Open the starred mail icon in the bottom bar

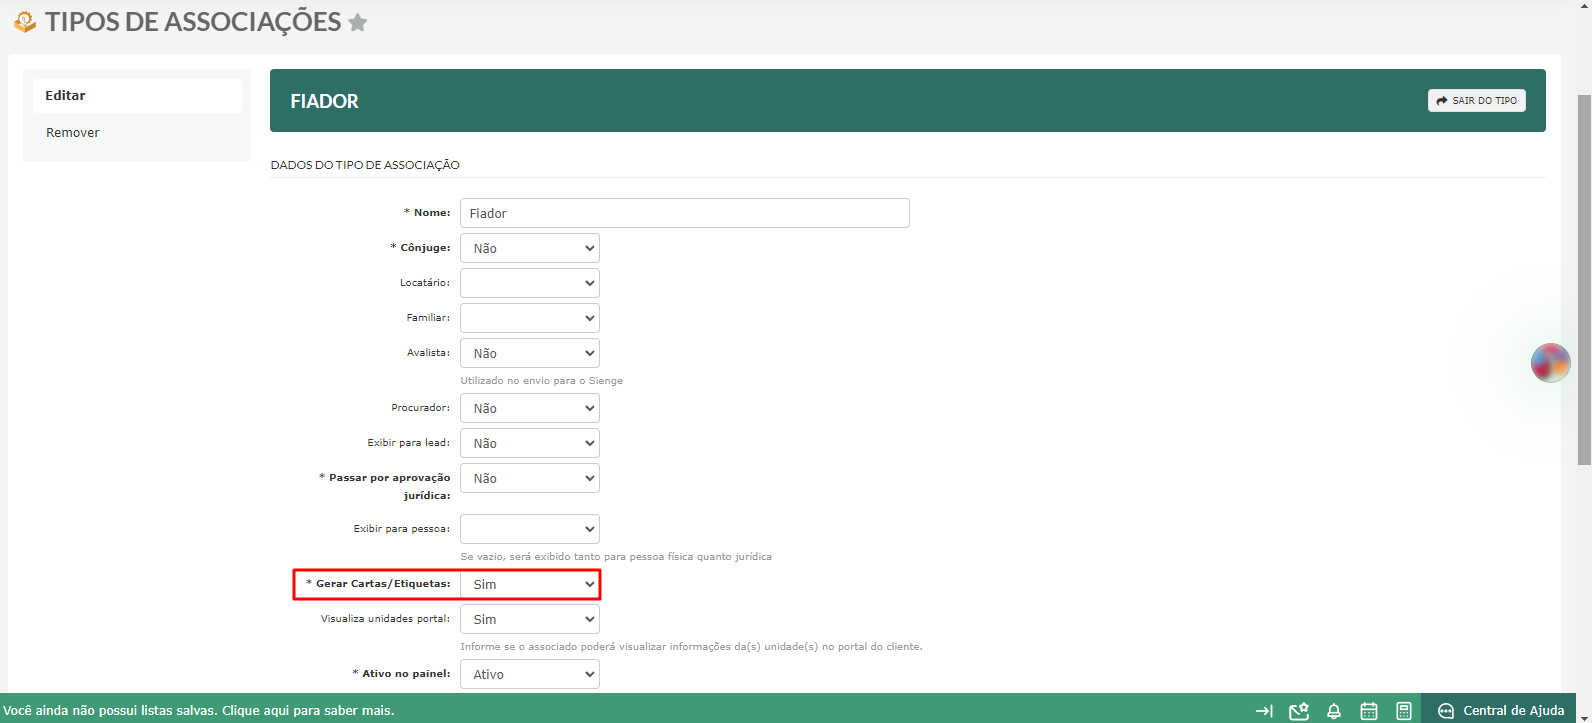click(1299, 711)
